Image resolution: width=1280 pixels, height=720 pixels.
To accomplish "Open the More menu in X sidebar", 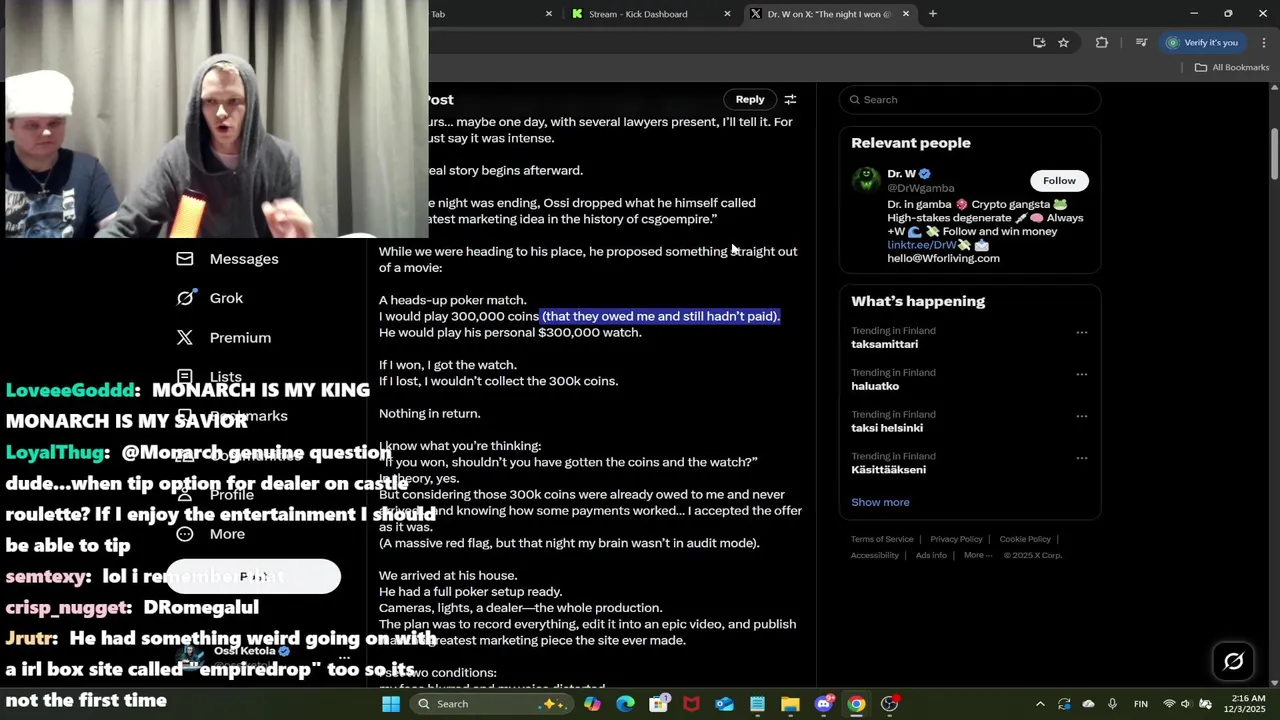I will click(211, 534).
